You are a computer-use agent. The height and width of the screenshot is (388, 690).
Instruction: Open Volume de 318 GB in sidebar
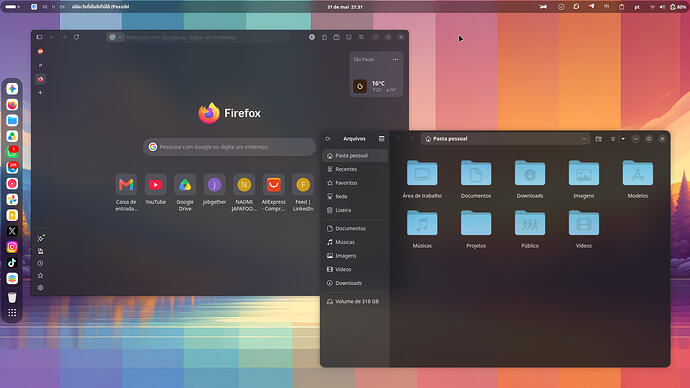coord(355,302)
